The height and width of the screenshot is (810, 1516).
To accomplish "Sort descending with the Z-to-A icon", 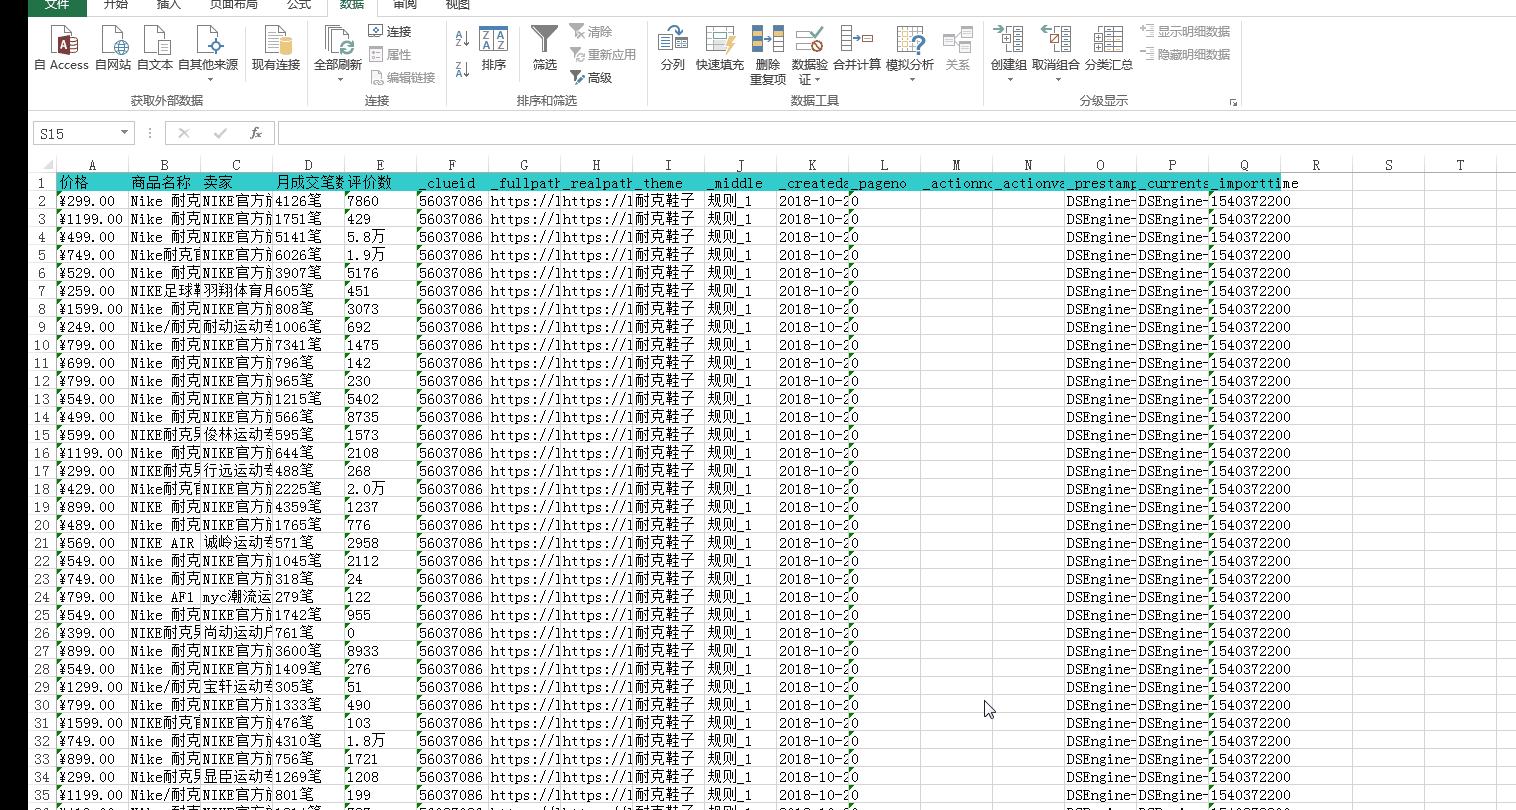I will click(462, 69).
